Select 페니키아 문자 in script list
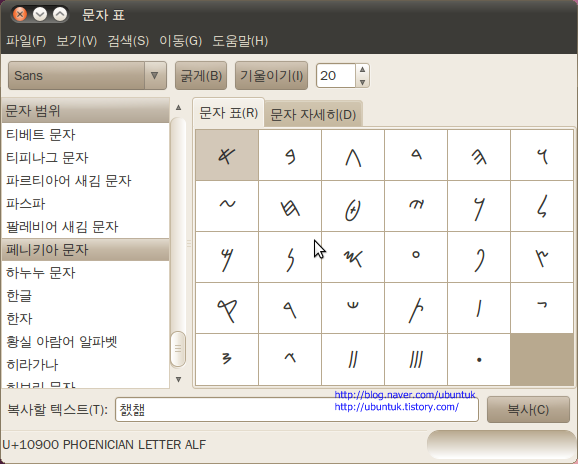This screenshot has width=578, height=464. [86, 250]
